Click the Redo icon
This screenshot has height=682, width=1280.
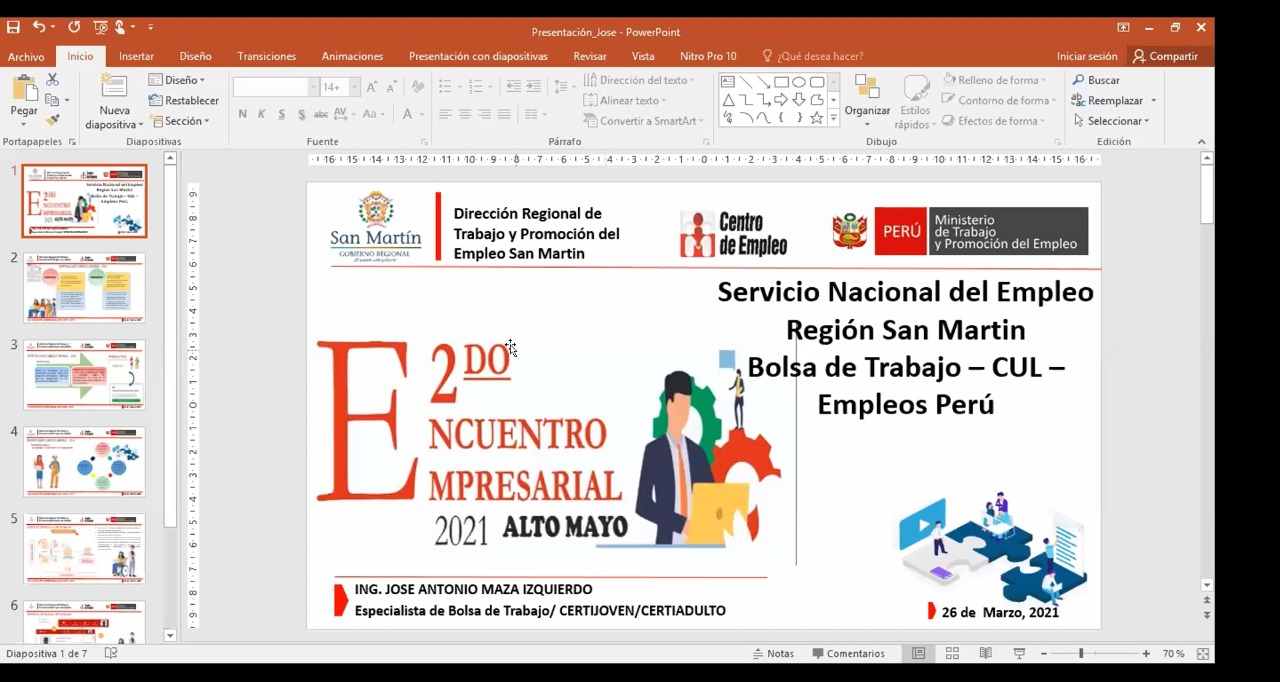coord(74,27)
